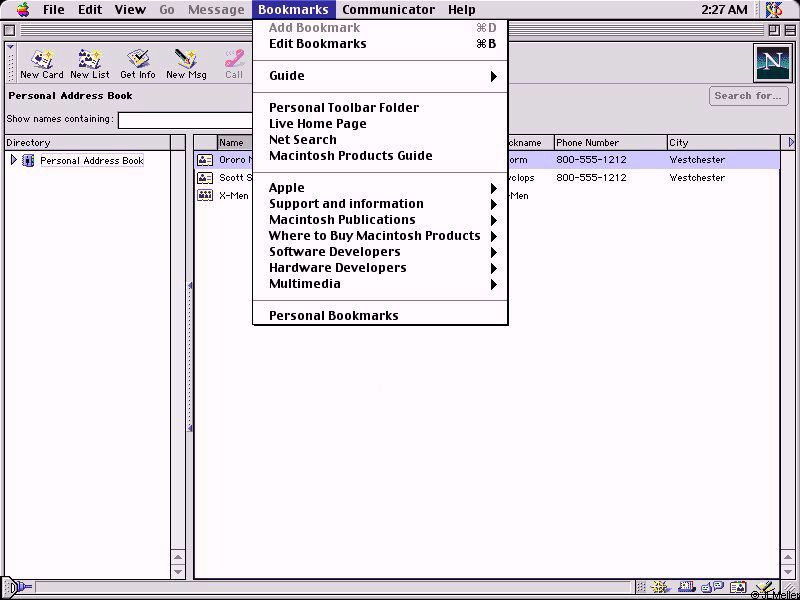Click the contact list vertical scrollbar down arrow
The width and height of the screenshot is (800, 600).
[787, 572]
